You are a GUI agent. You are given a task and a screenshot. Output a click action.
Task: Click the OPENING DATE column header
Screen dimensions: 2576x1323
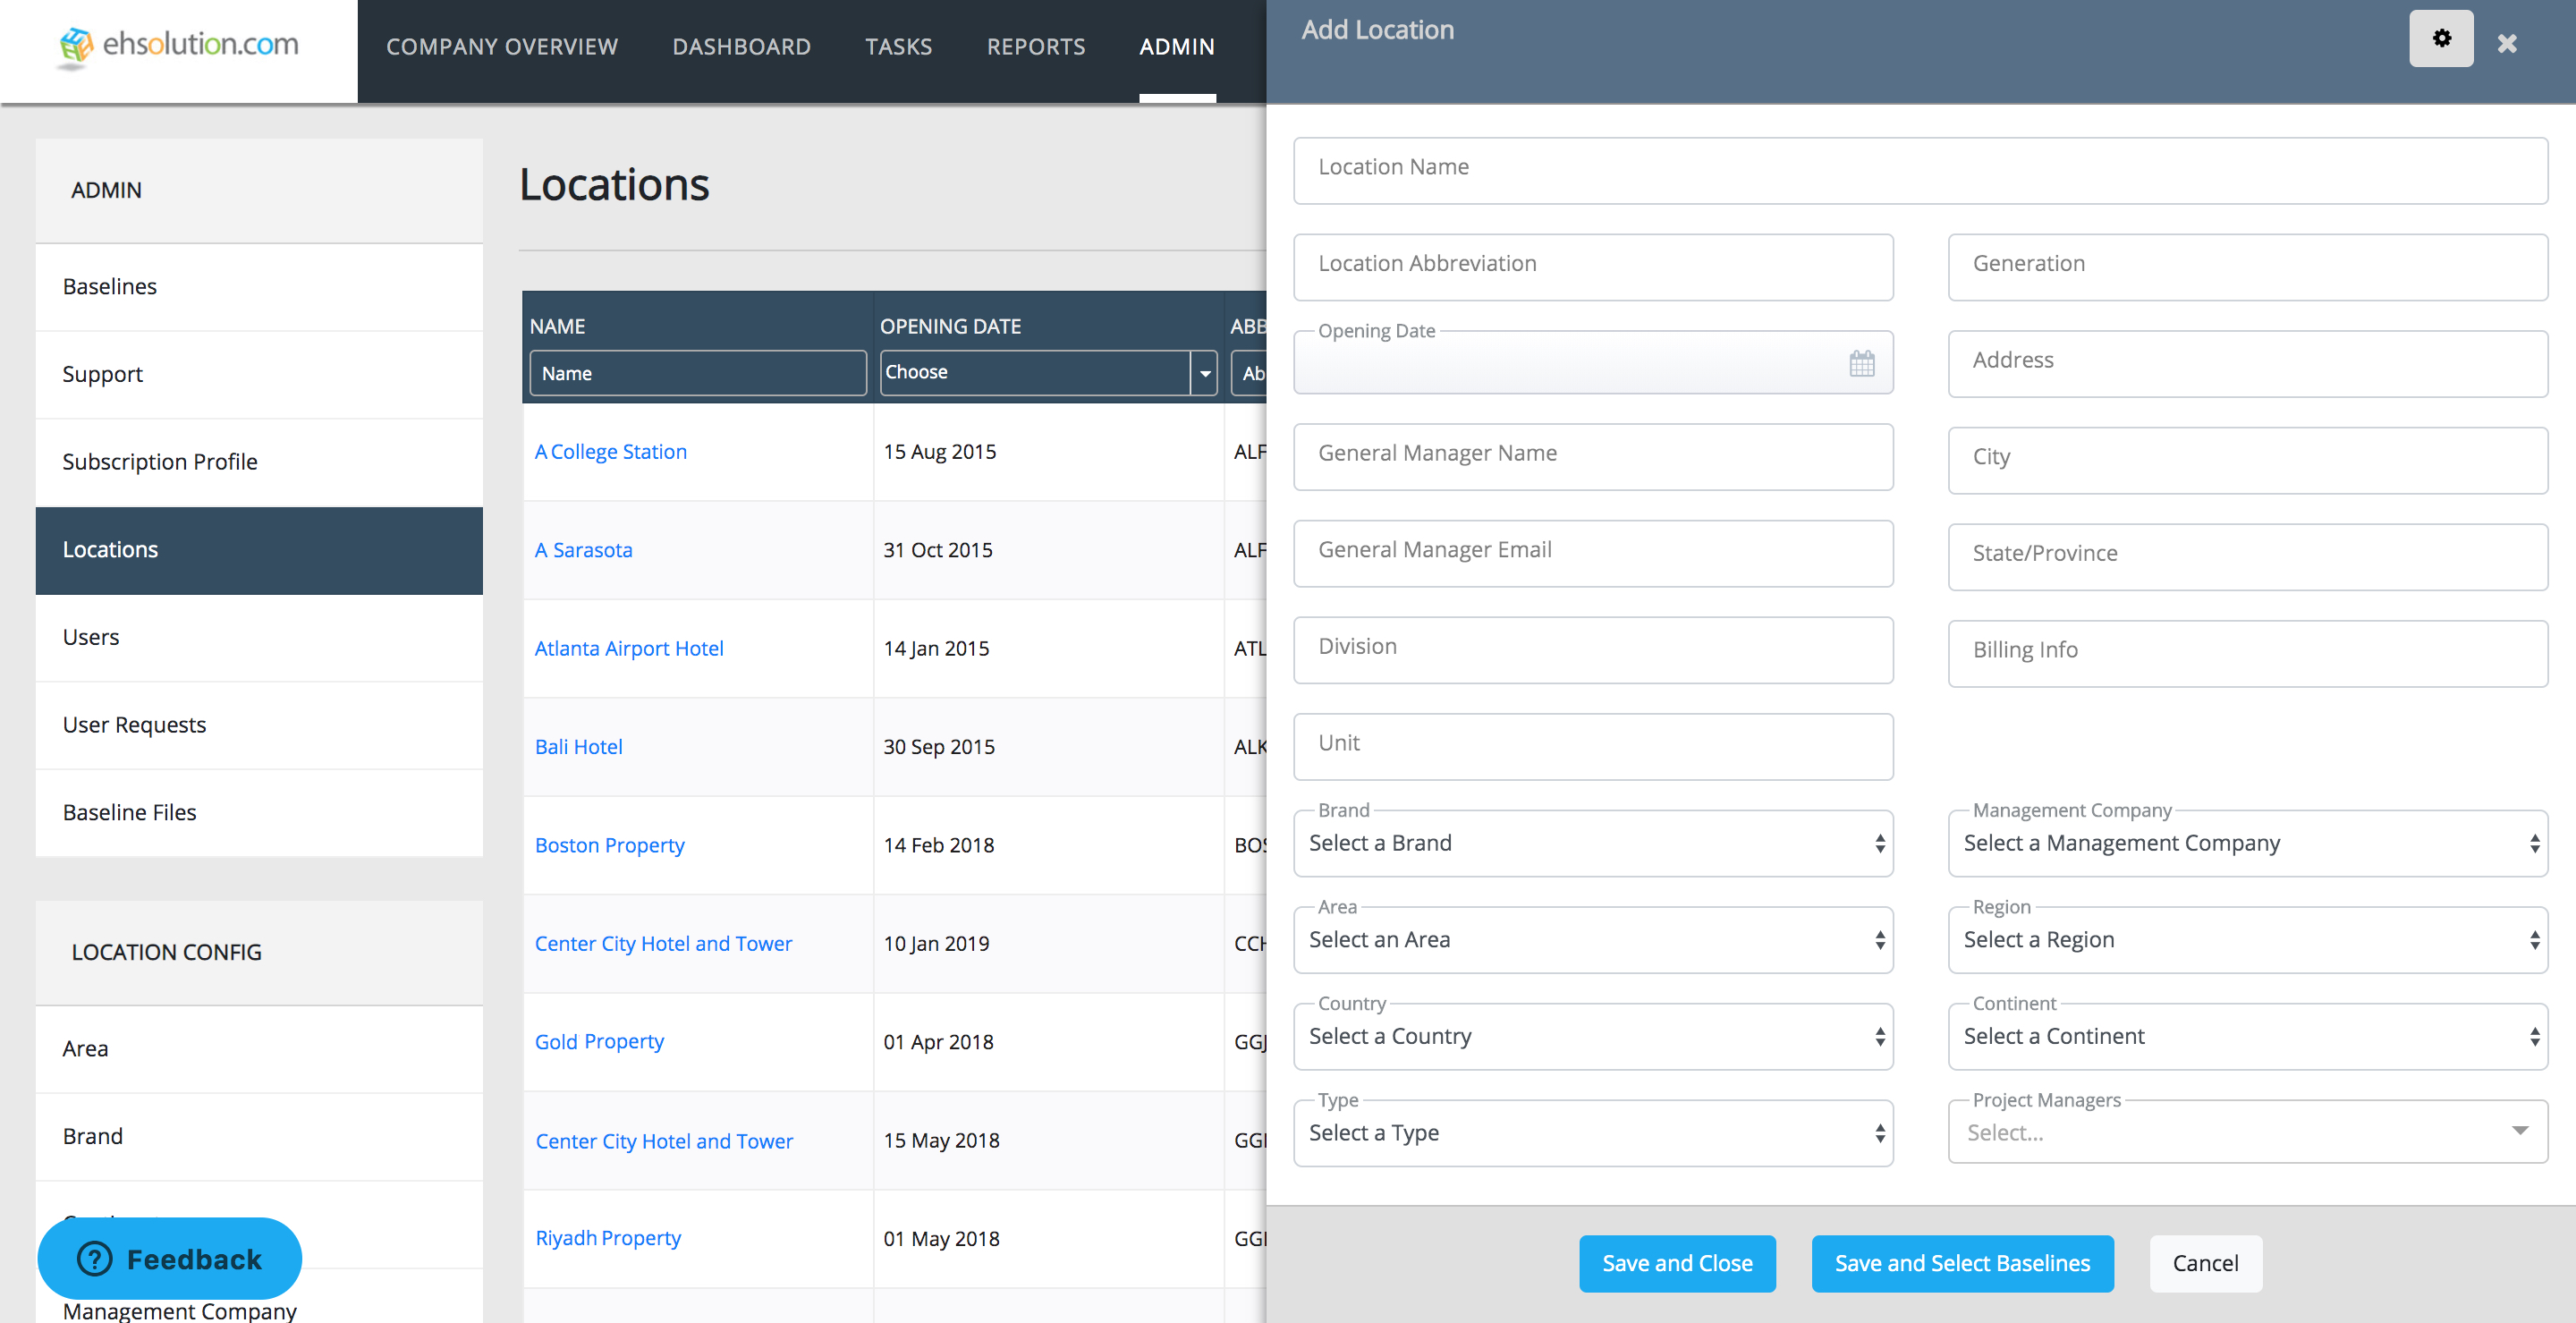[950, 327]
